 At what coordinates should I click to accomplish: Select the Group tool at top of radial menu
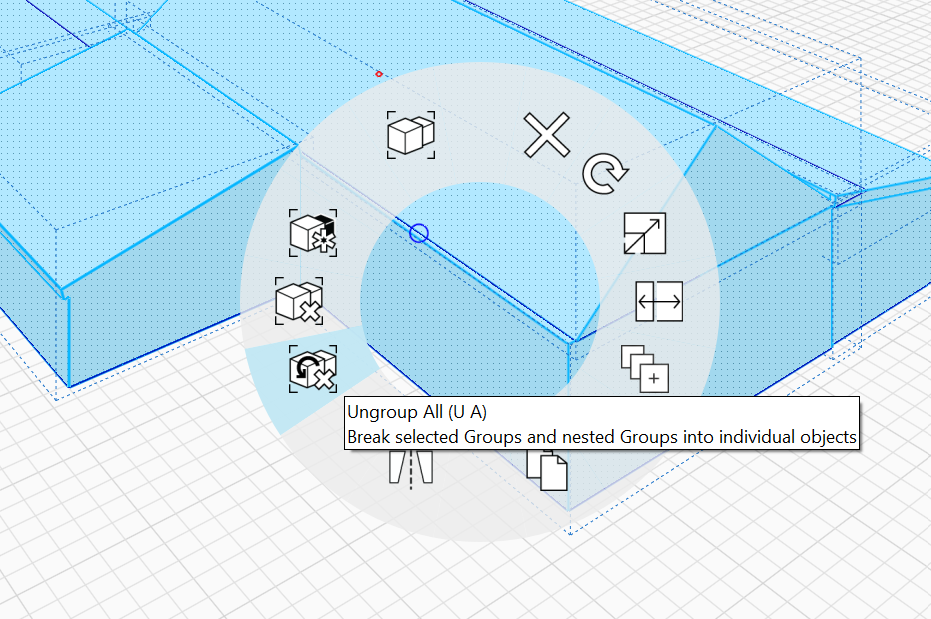pos(410,133)
